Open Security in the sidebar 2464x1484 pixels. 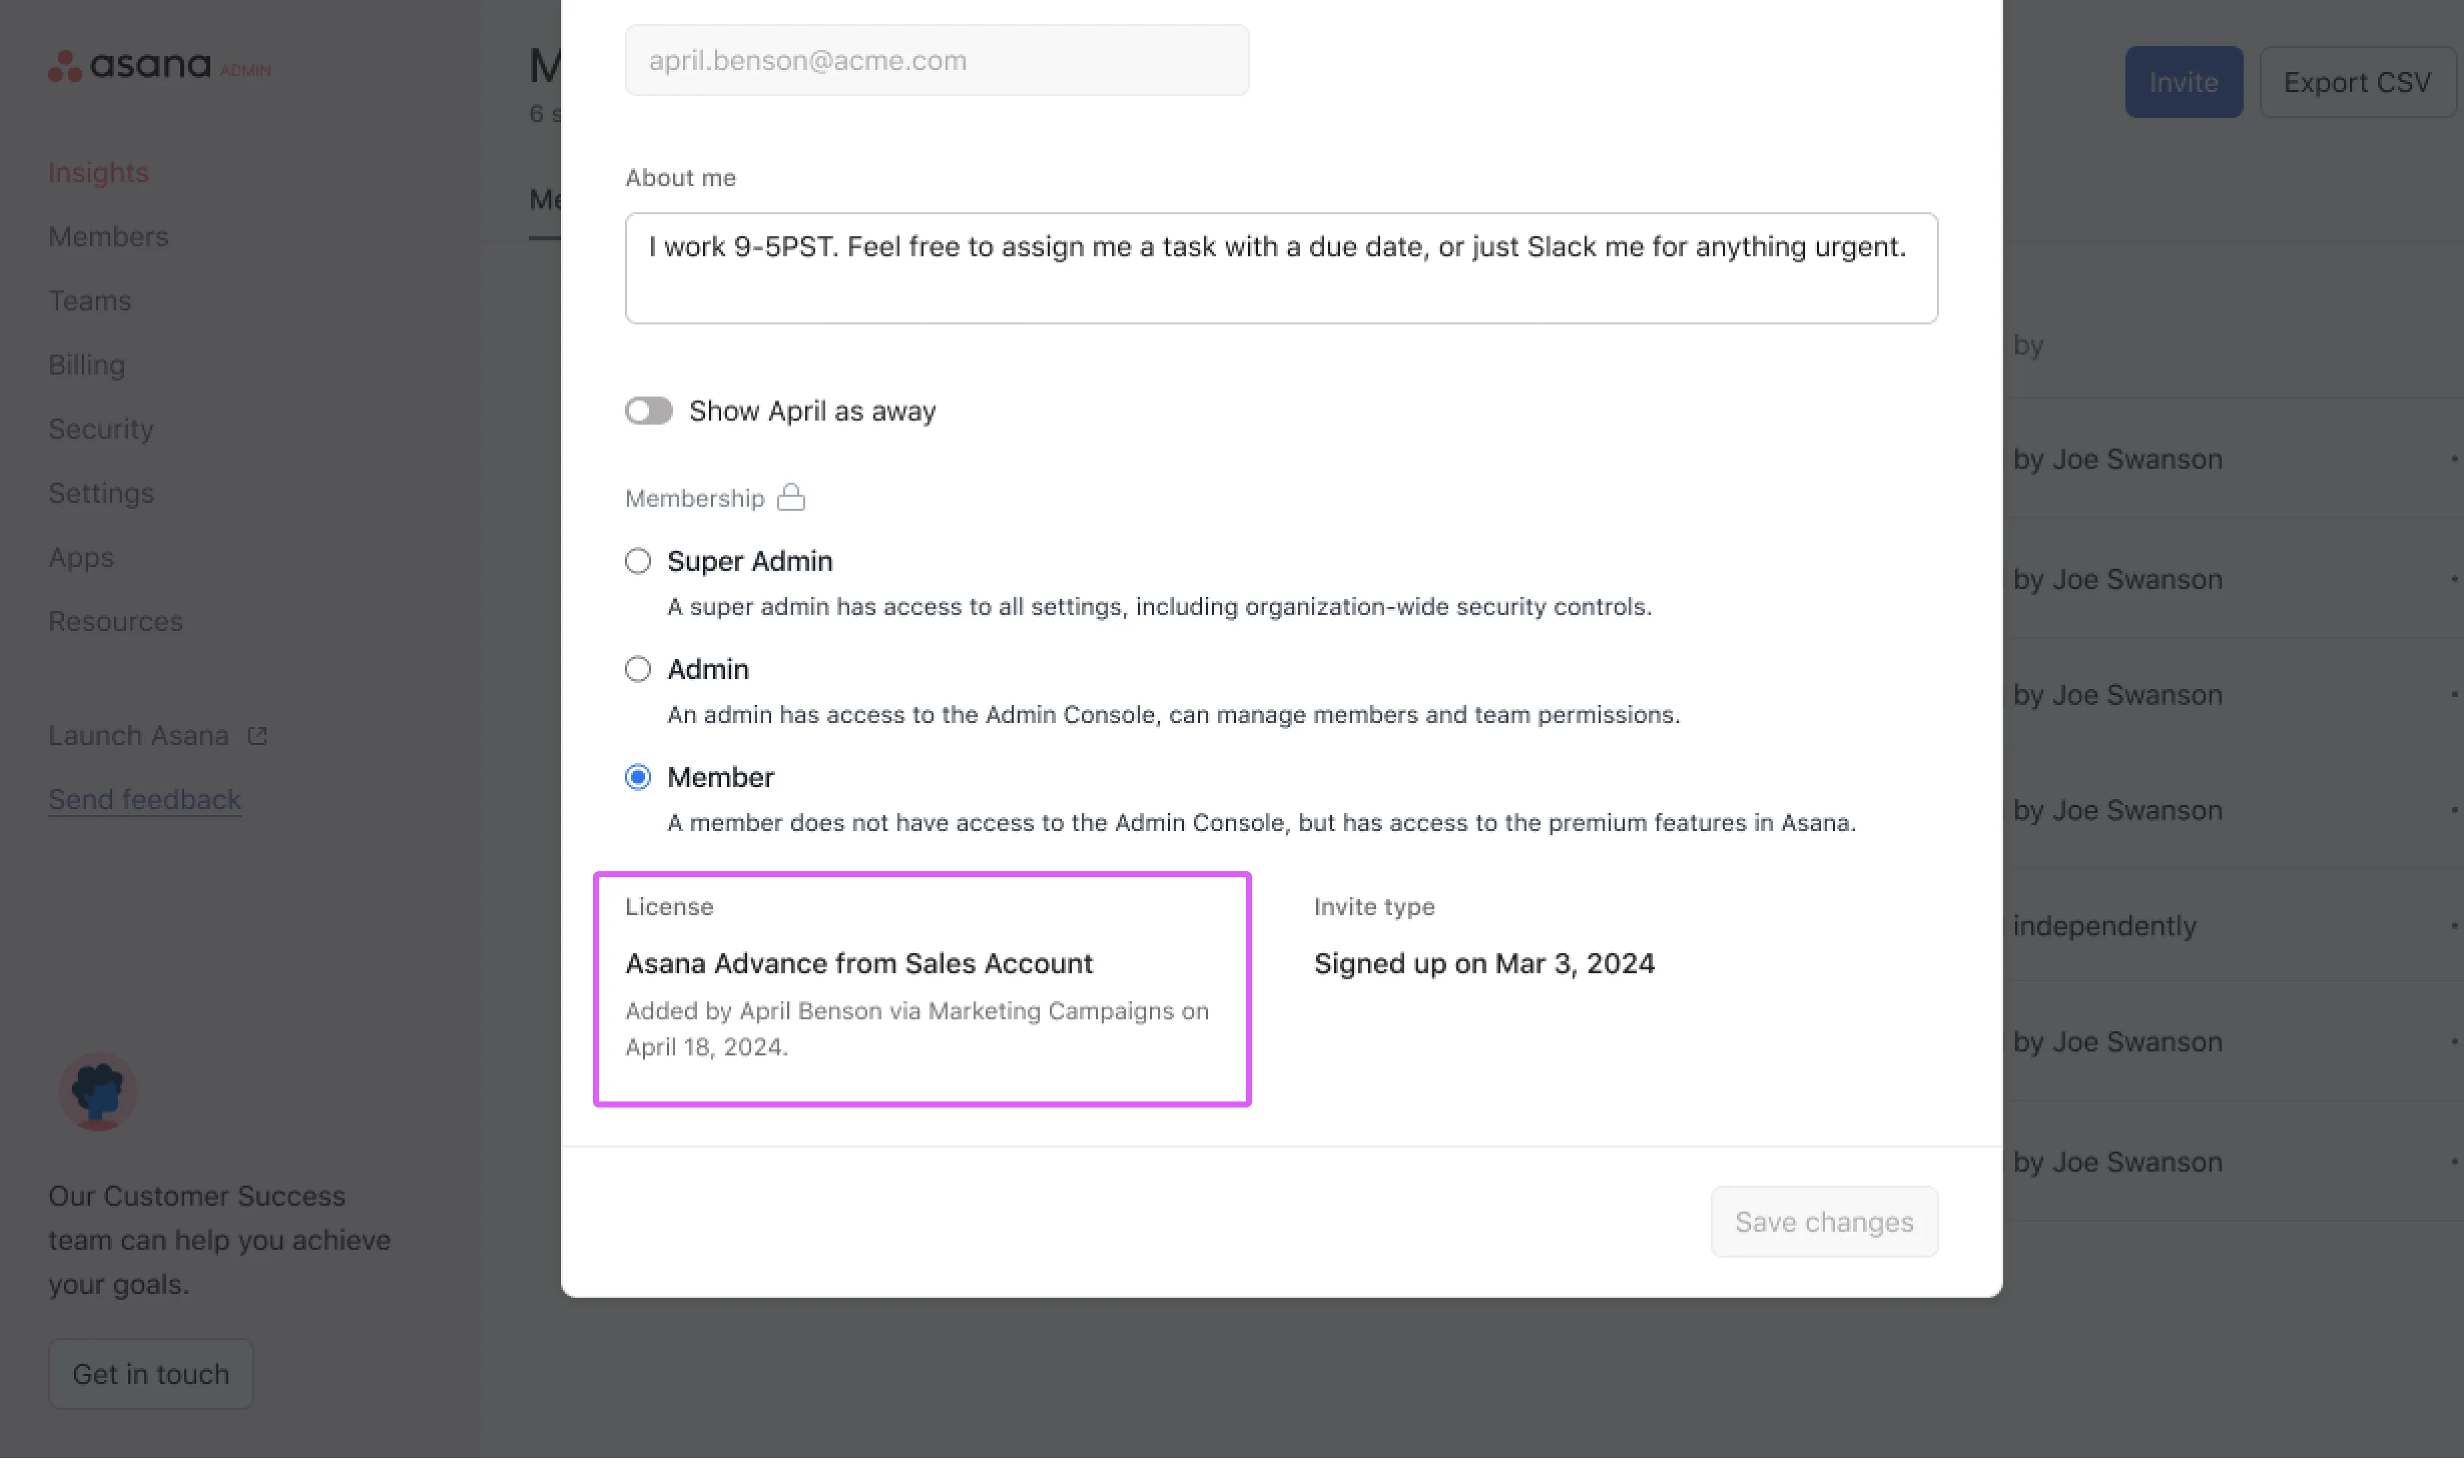101,429
